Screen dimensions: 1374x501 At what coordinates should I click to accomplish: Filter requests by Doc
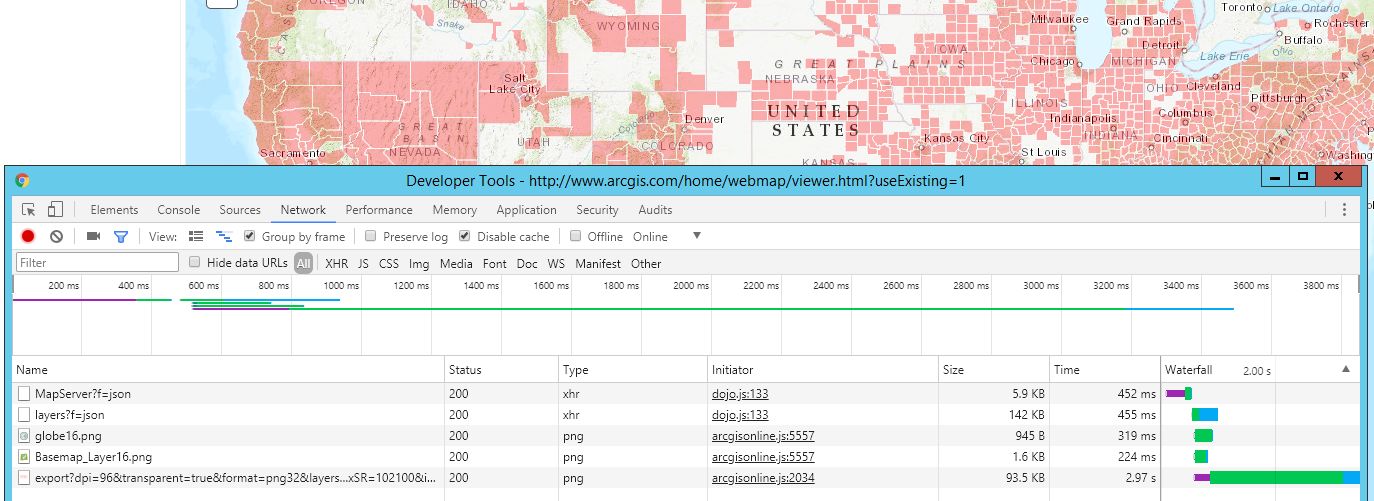[x=527, y=264]
